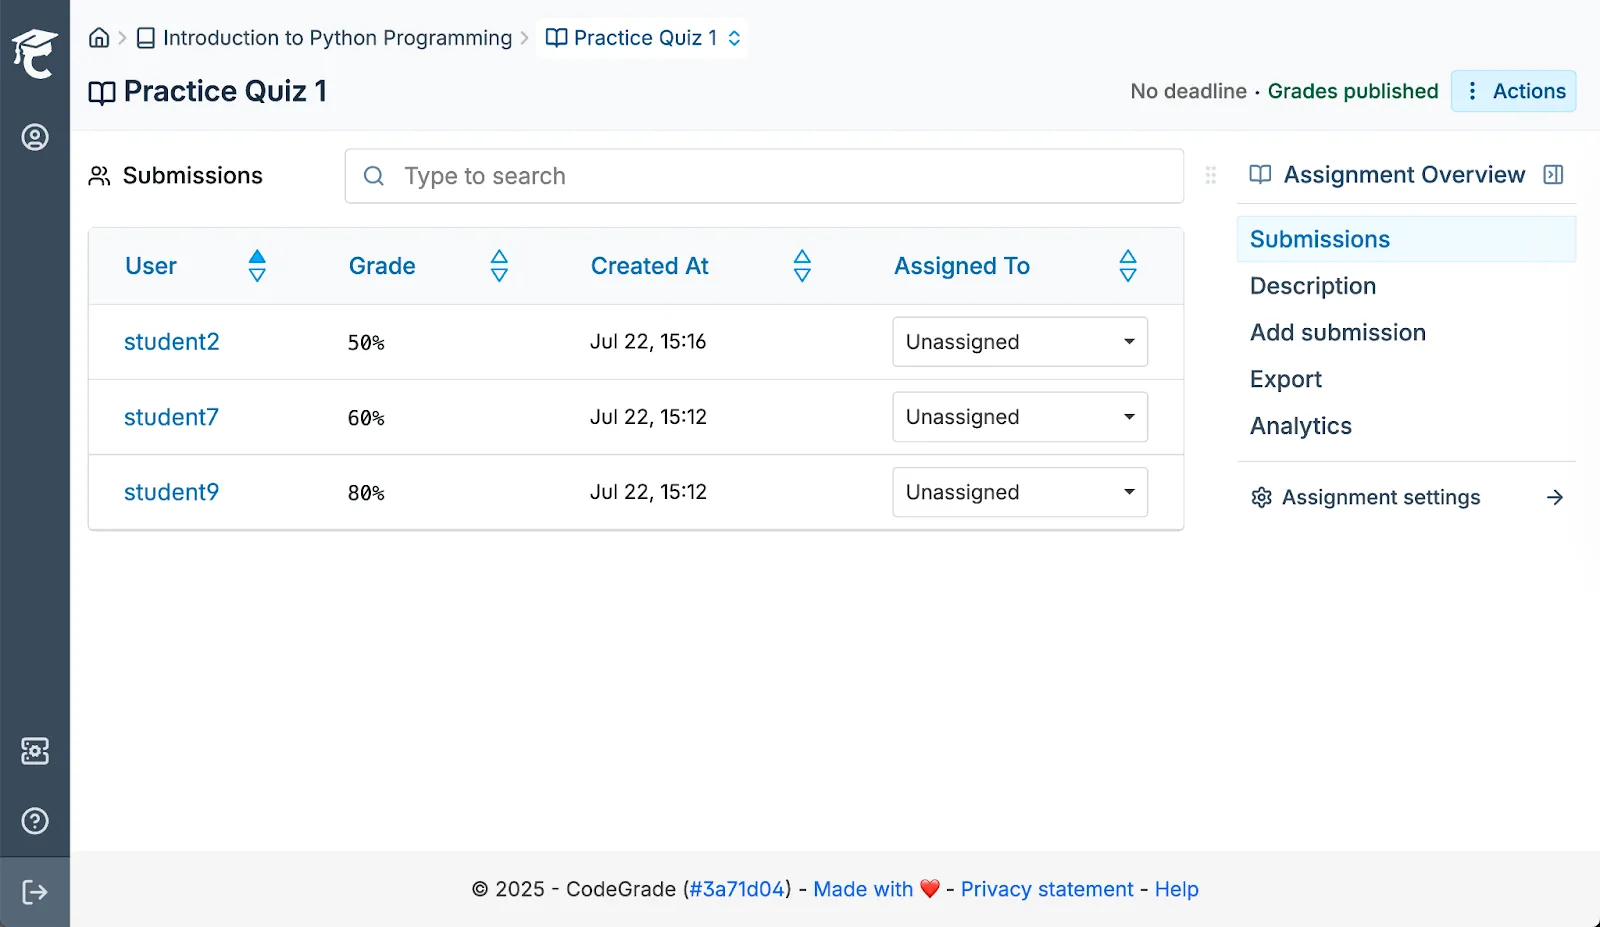Open Assigned To dropdown for student7
Screen dimensions: 1600x927
coord(1020,417)
